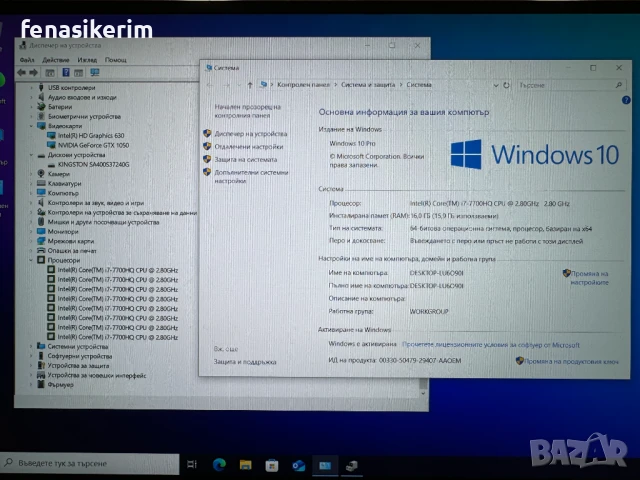Image resolution: width=640 pixels, height=480 pixels.
Task: Select the Софтуерни устройства tree item
Action: (80, 356)
